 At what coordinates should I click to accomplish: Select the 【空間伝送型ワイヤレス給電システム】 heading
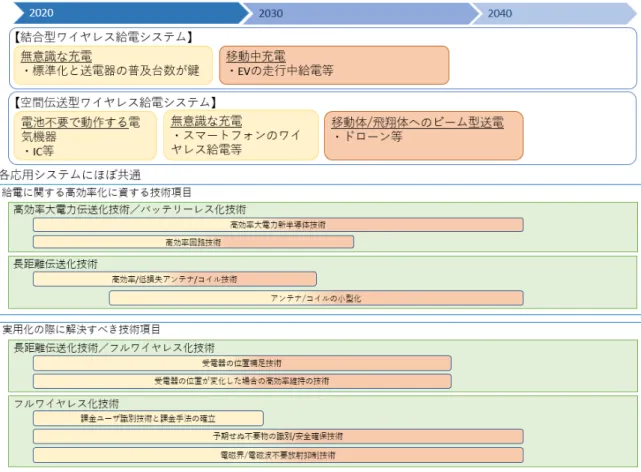[x=115, y=102]
